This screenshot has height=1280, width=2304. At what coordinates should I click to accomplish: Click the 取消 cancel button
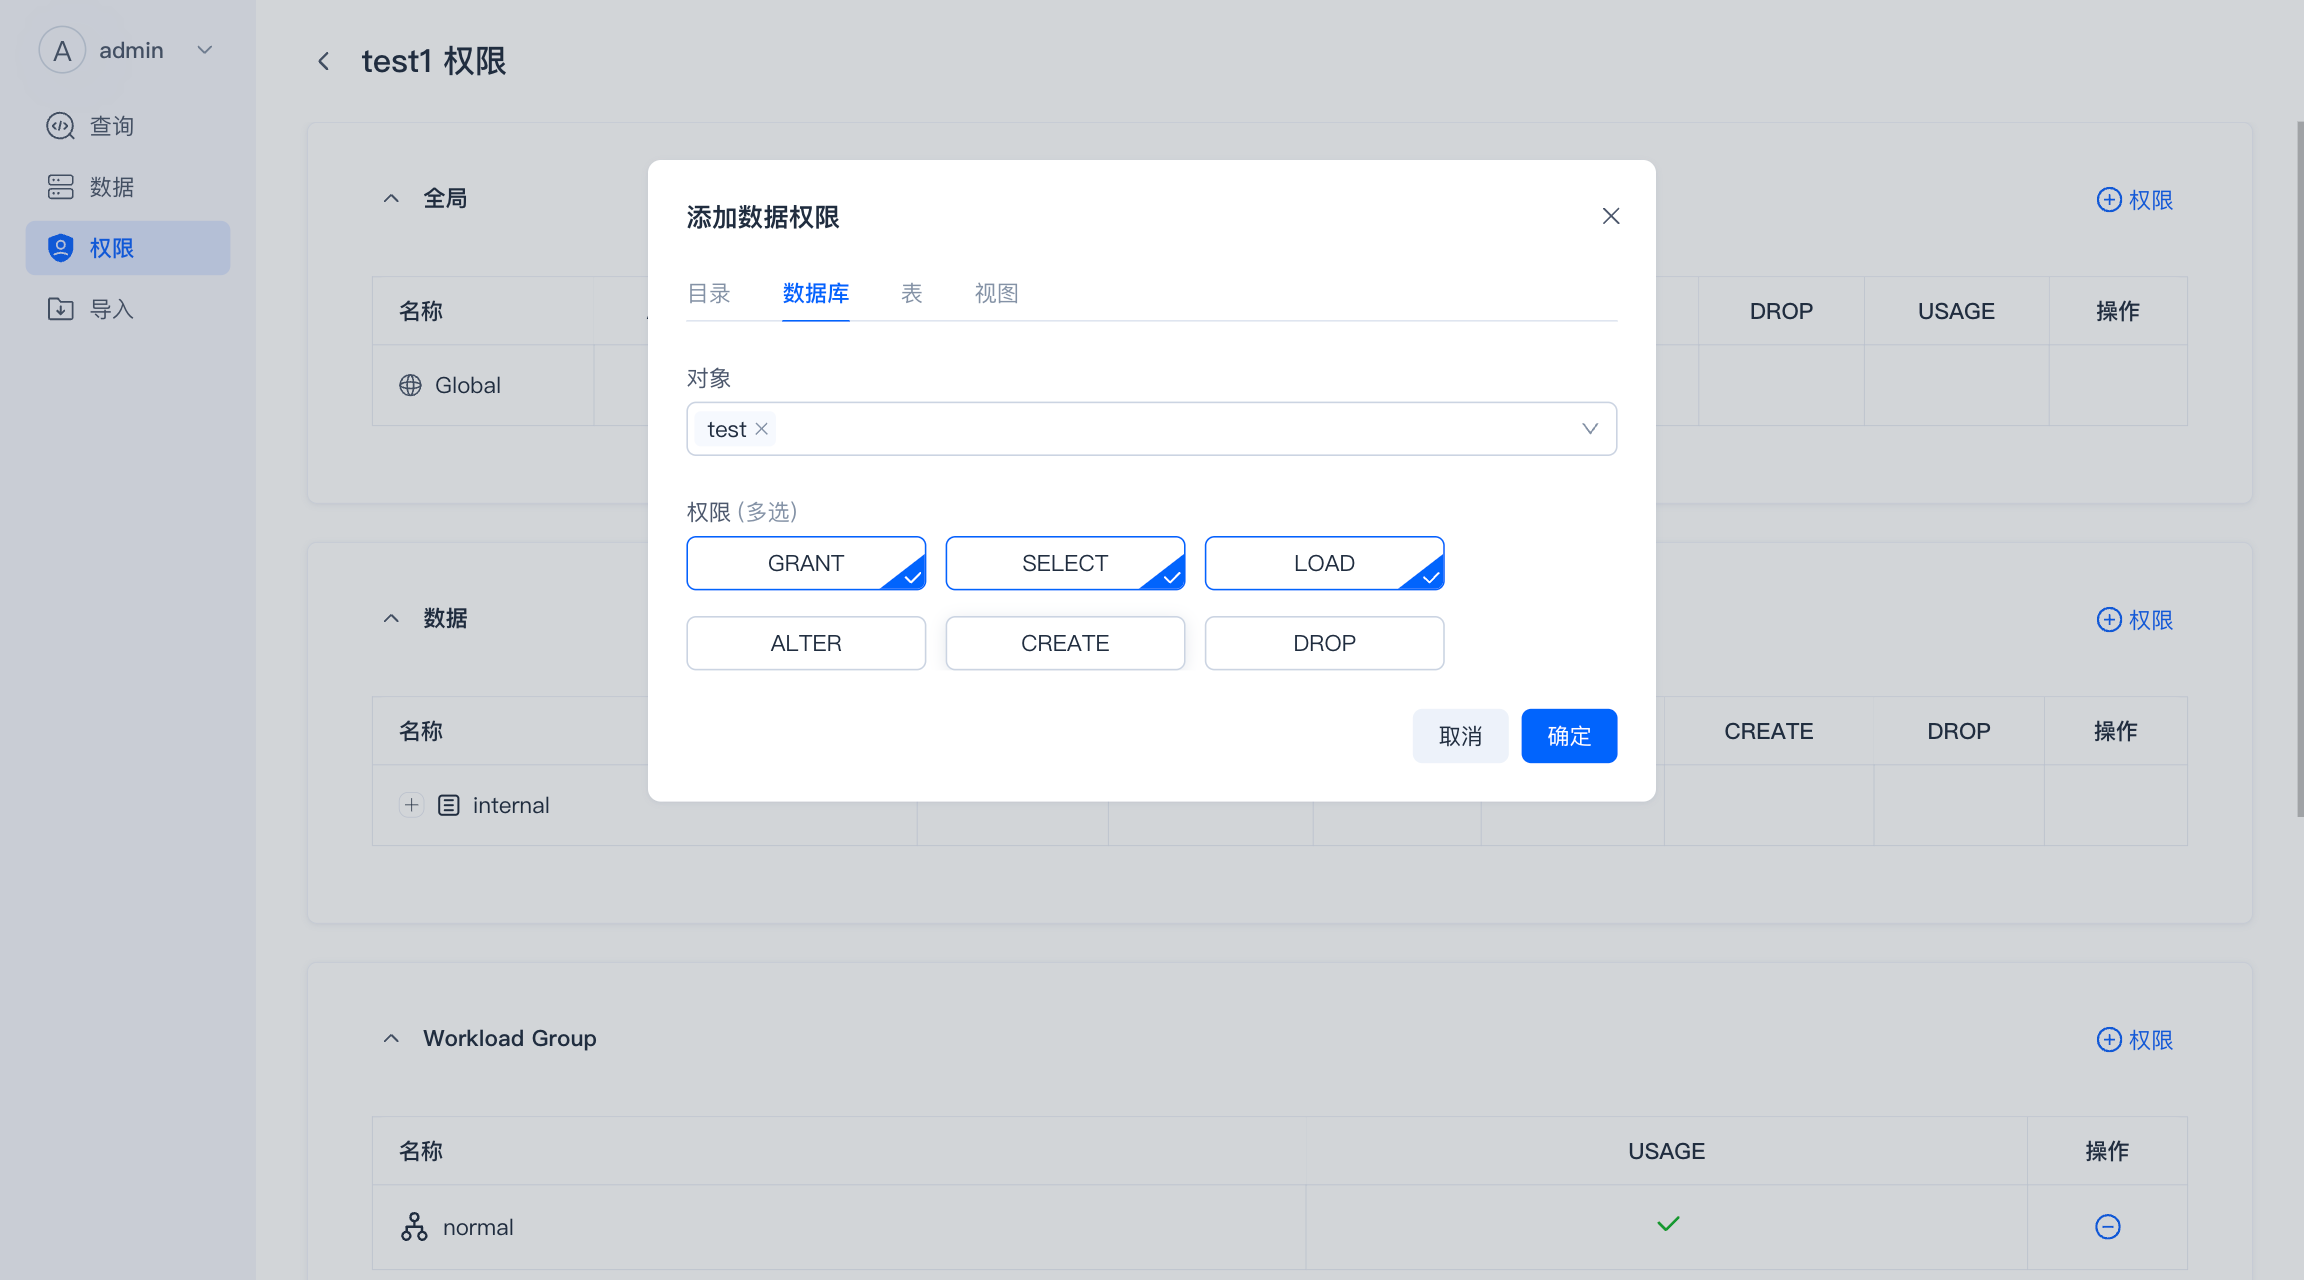pyautogui.click(x=1459, y=736)
